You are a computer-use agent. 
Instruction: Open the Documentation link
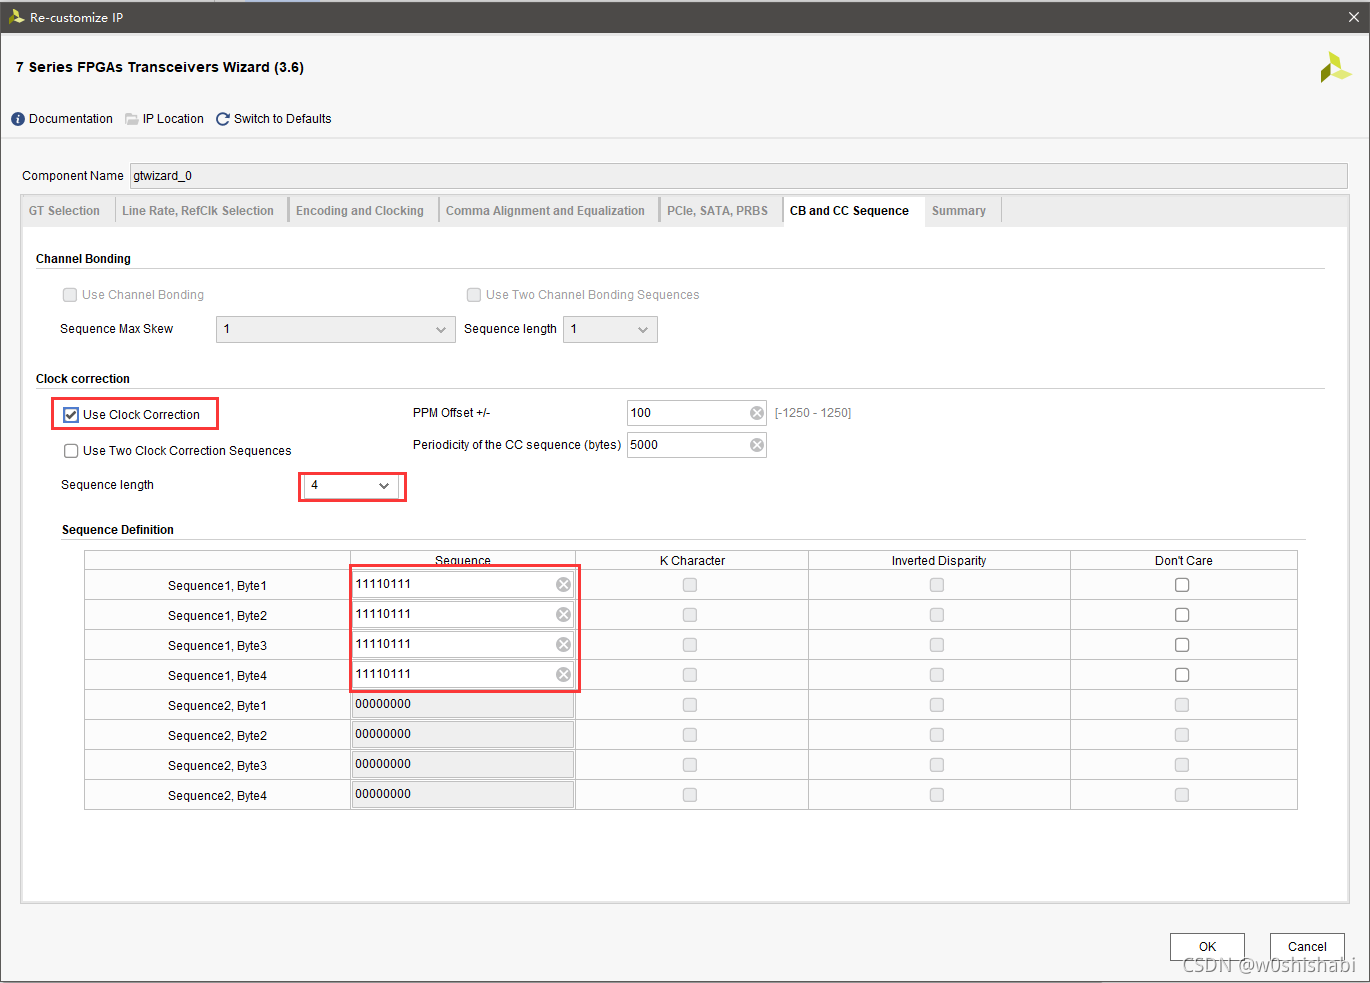coord(71,119)
